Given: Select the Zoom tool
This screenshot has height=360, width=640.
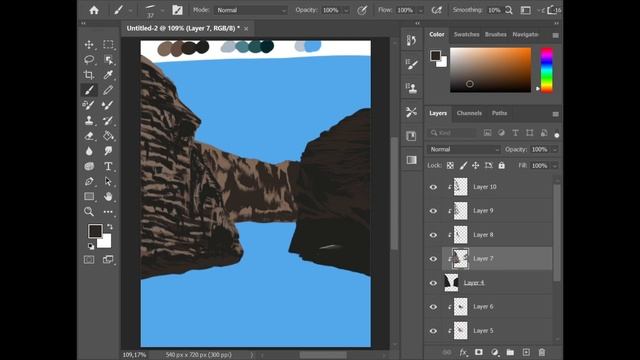Looking at the screenshot, I should pyautogui.click(x=89, y=211).
